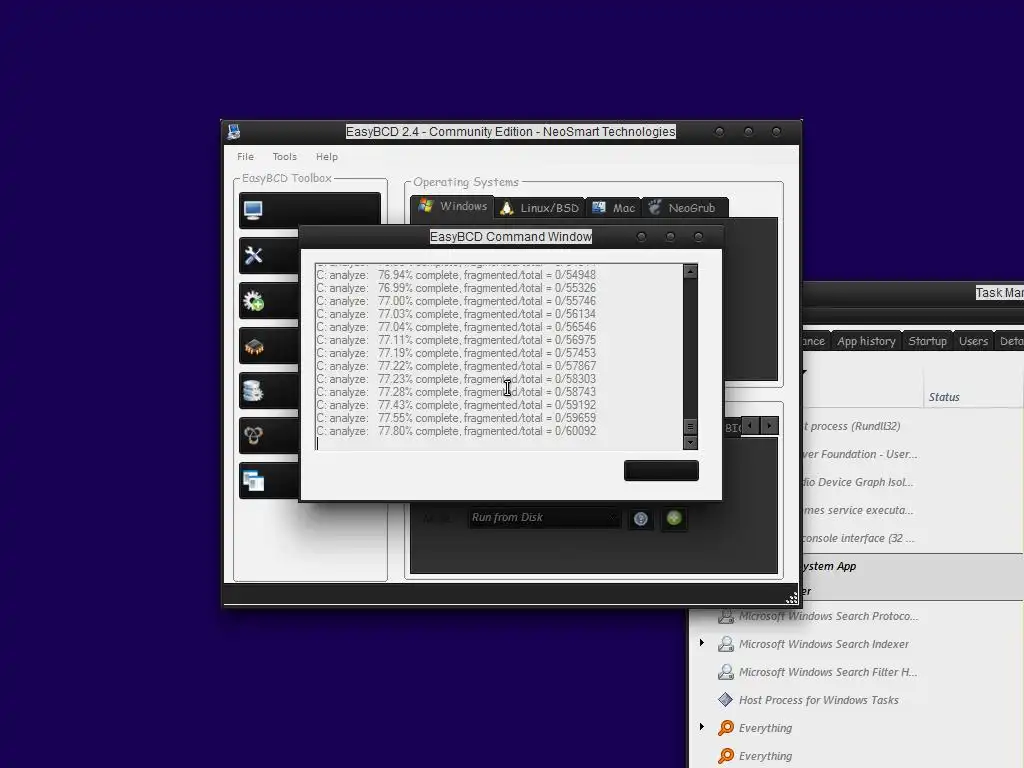The width and height of the screenshot is (1024, 768).
Task: Open the gear-with-plus Add New Entry button
Action: click(269, 300)
